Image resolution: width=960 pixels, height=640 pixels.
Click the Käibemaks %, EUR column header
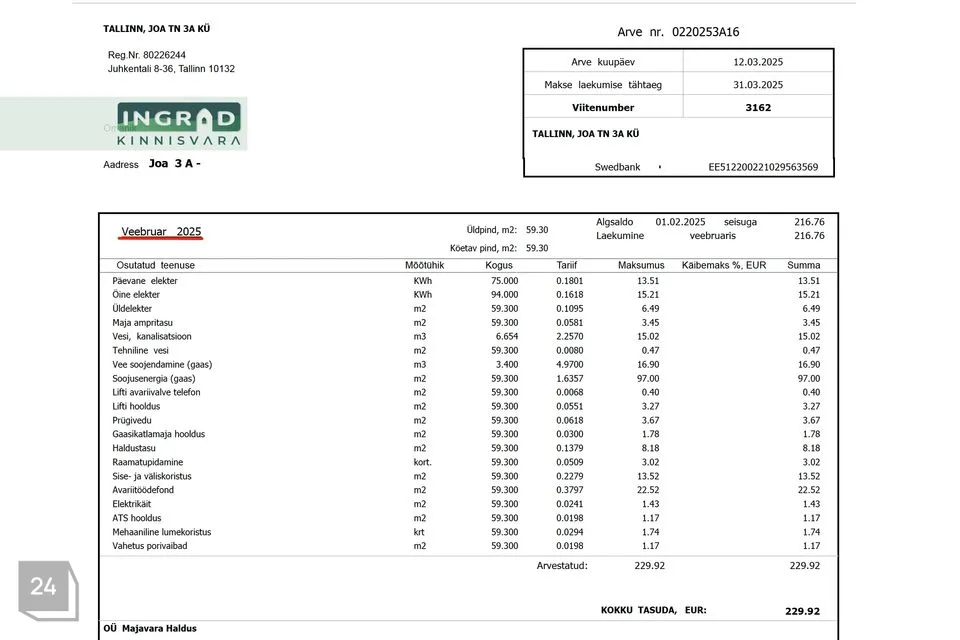pos(724,265)
